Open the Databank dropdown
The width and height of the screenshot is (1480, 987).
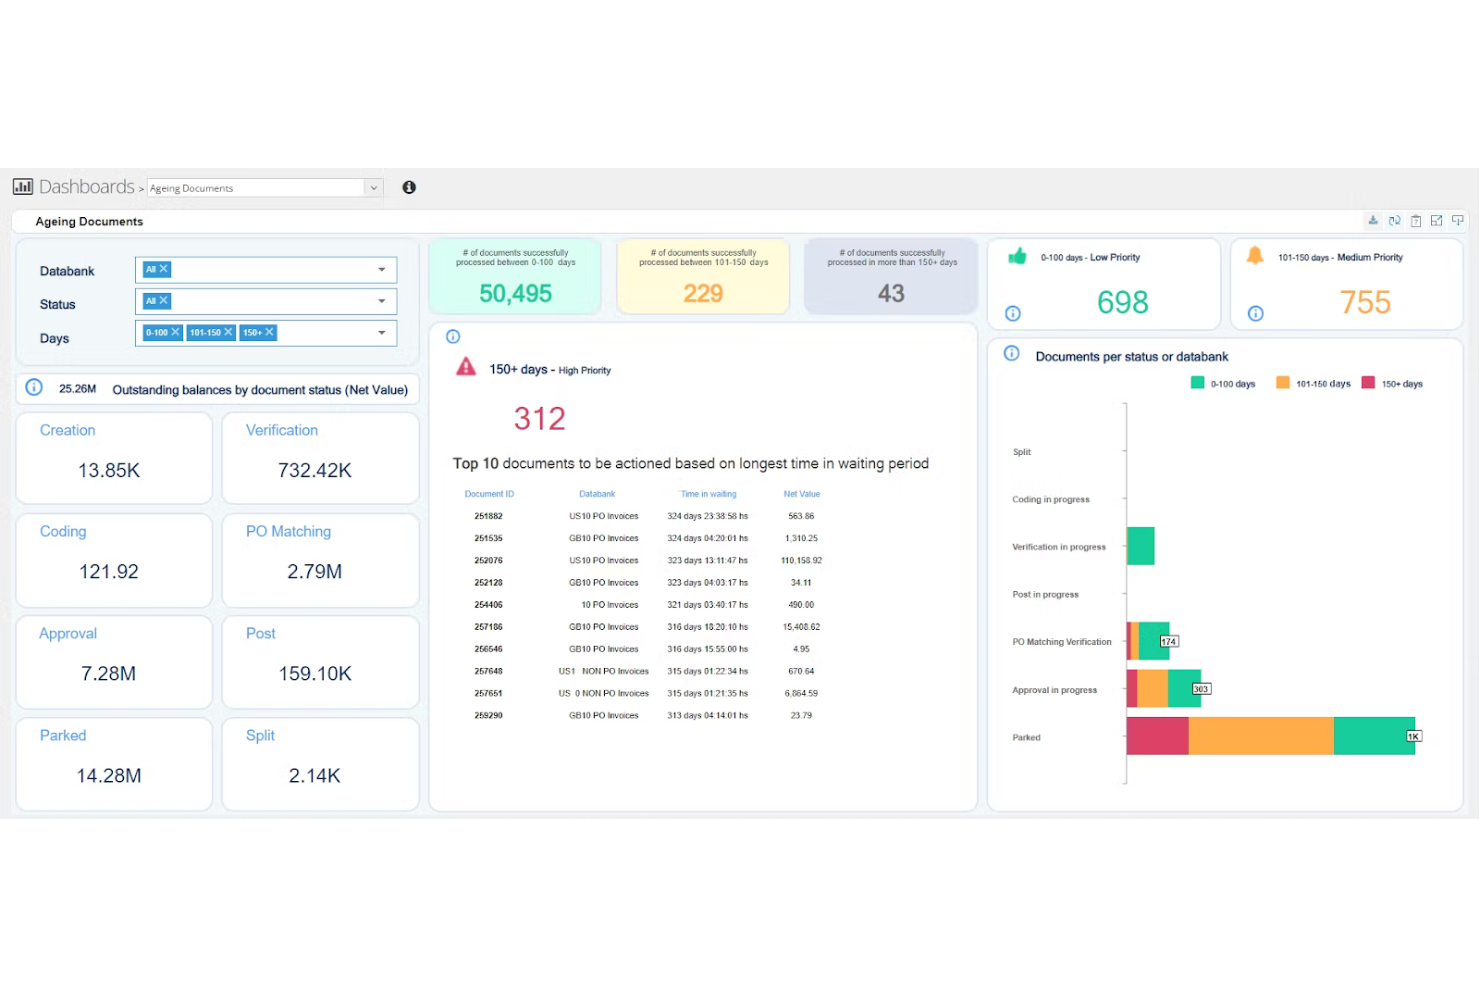pos(381,269)
